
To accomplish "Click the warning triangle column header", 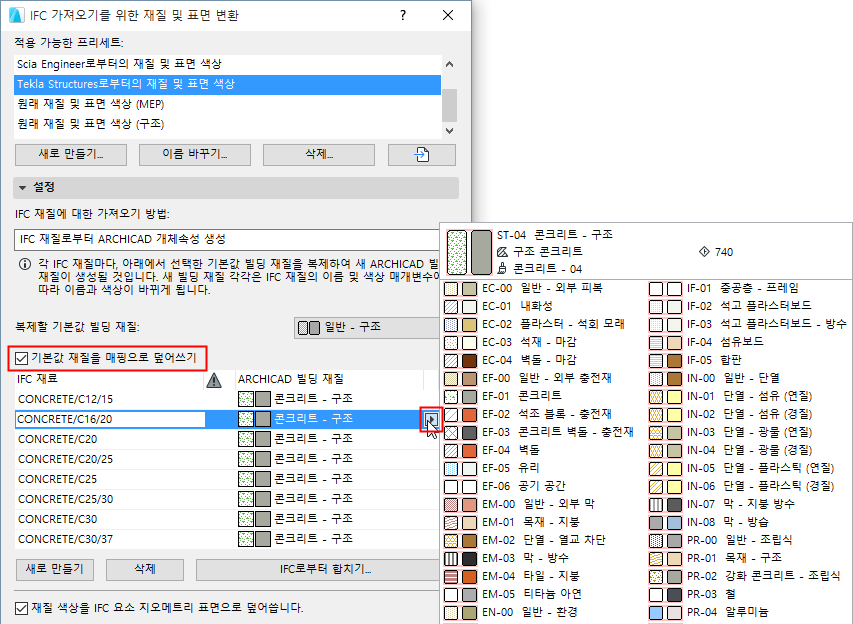I will (x=214, y=380).
